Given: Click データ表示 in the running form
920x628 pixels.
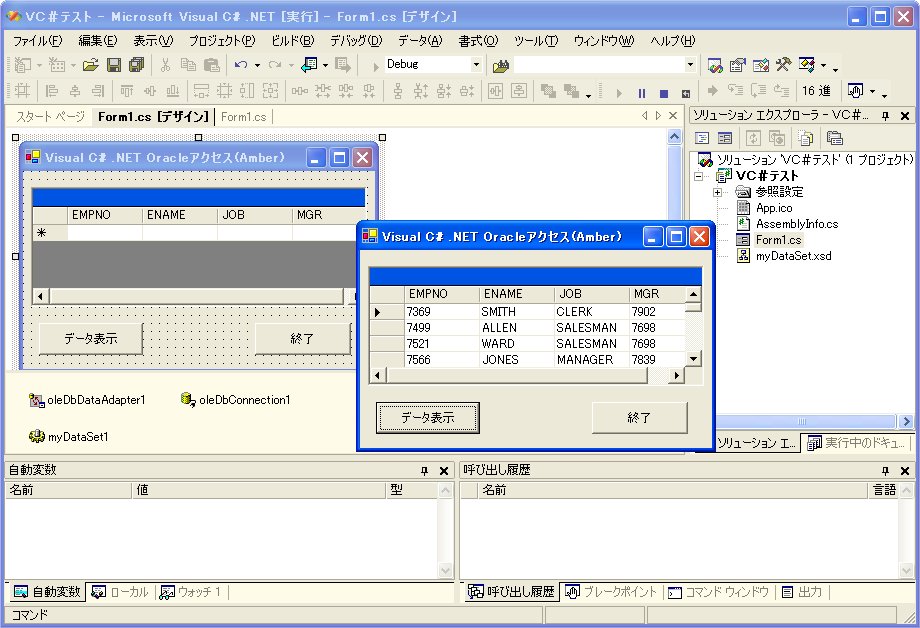Looking at the screenshot, I should click(428, 418).
